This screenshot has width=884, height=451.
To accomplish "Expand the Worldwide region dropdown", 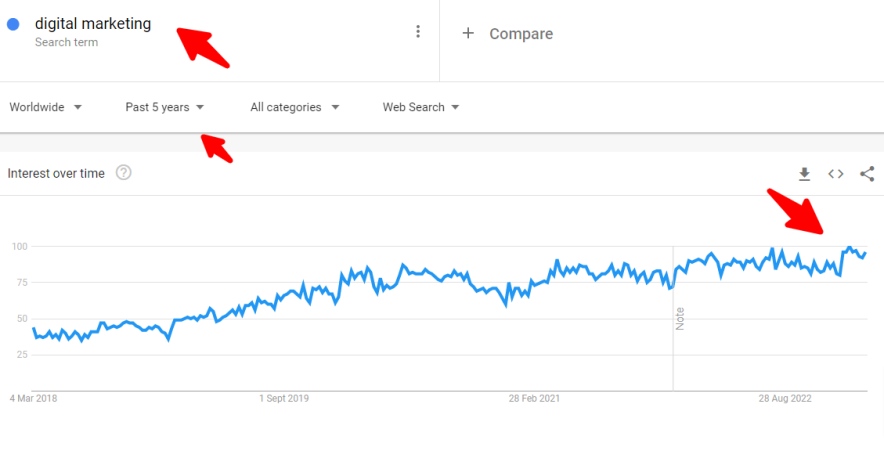I will 46,107.
